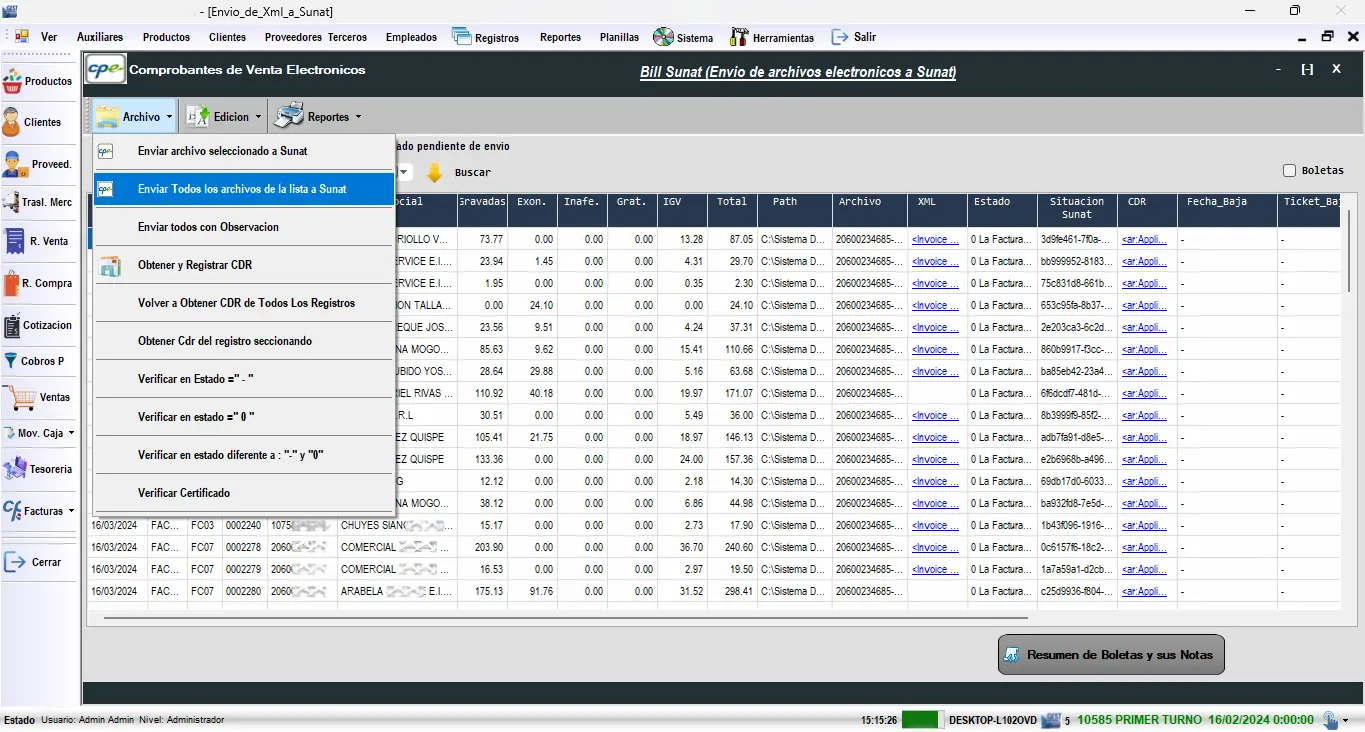The width and height of the screenshot is (1365, 732).
Task: Select Verificar Certificado from the menu
Action: point(184,493)
